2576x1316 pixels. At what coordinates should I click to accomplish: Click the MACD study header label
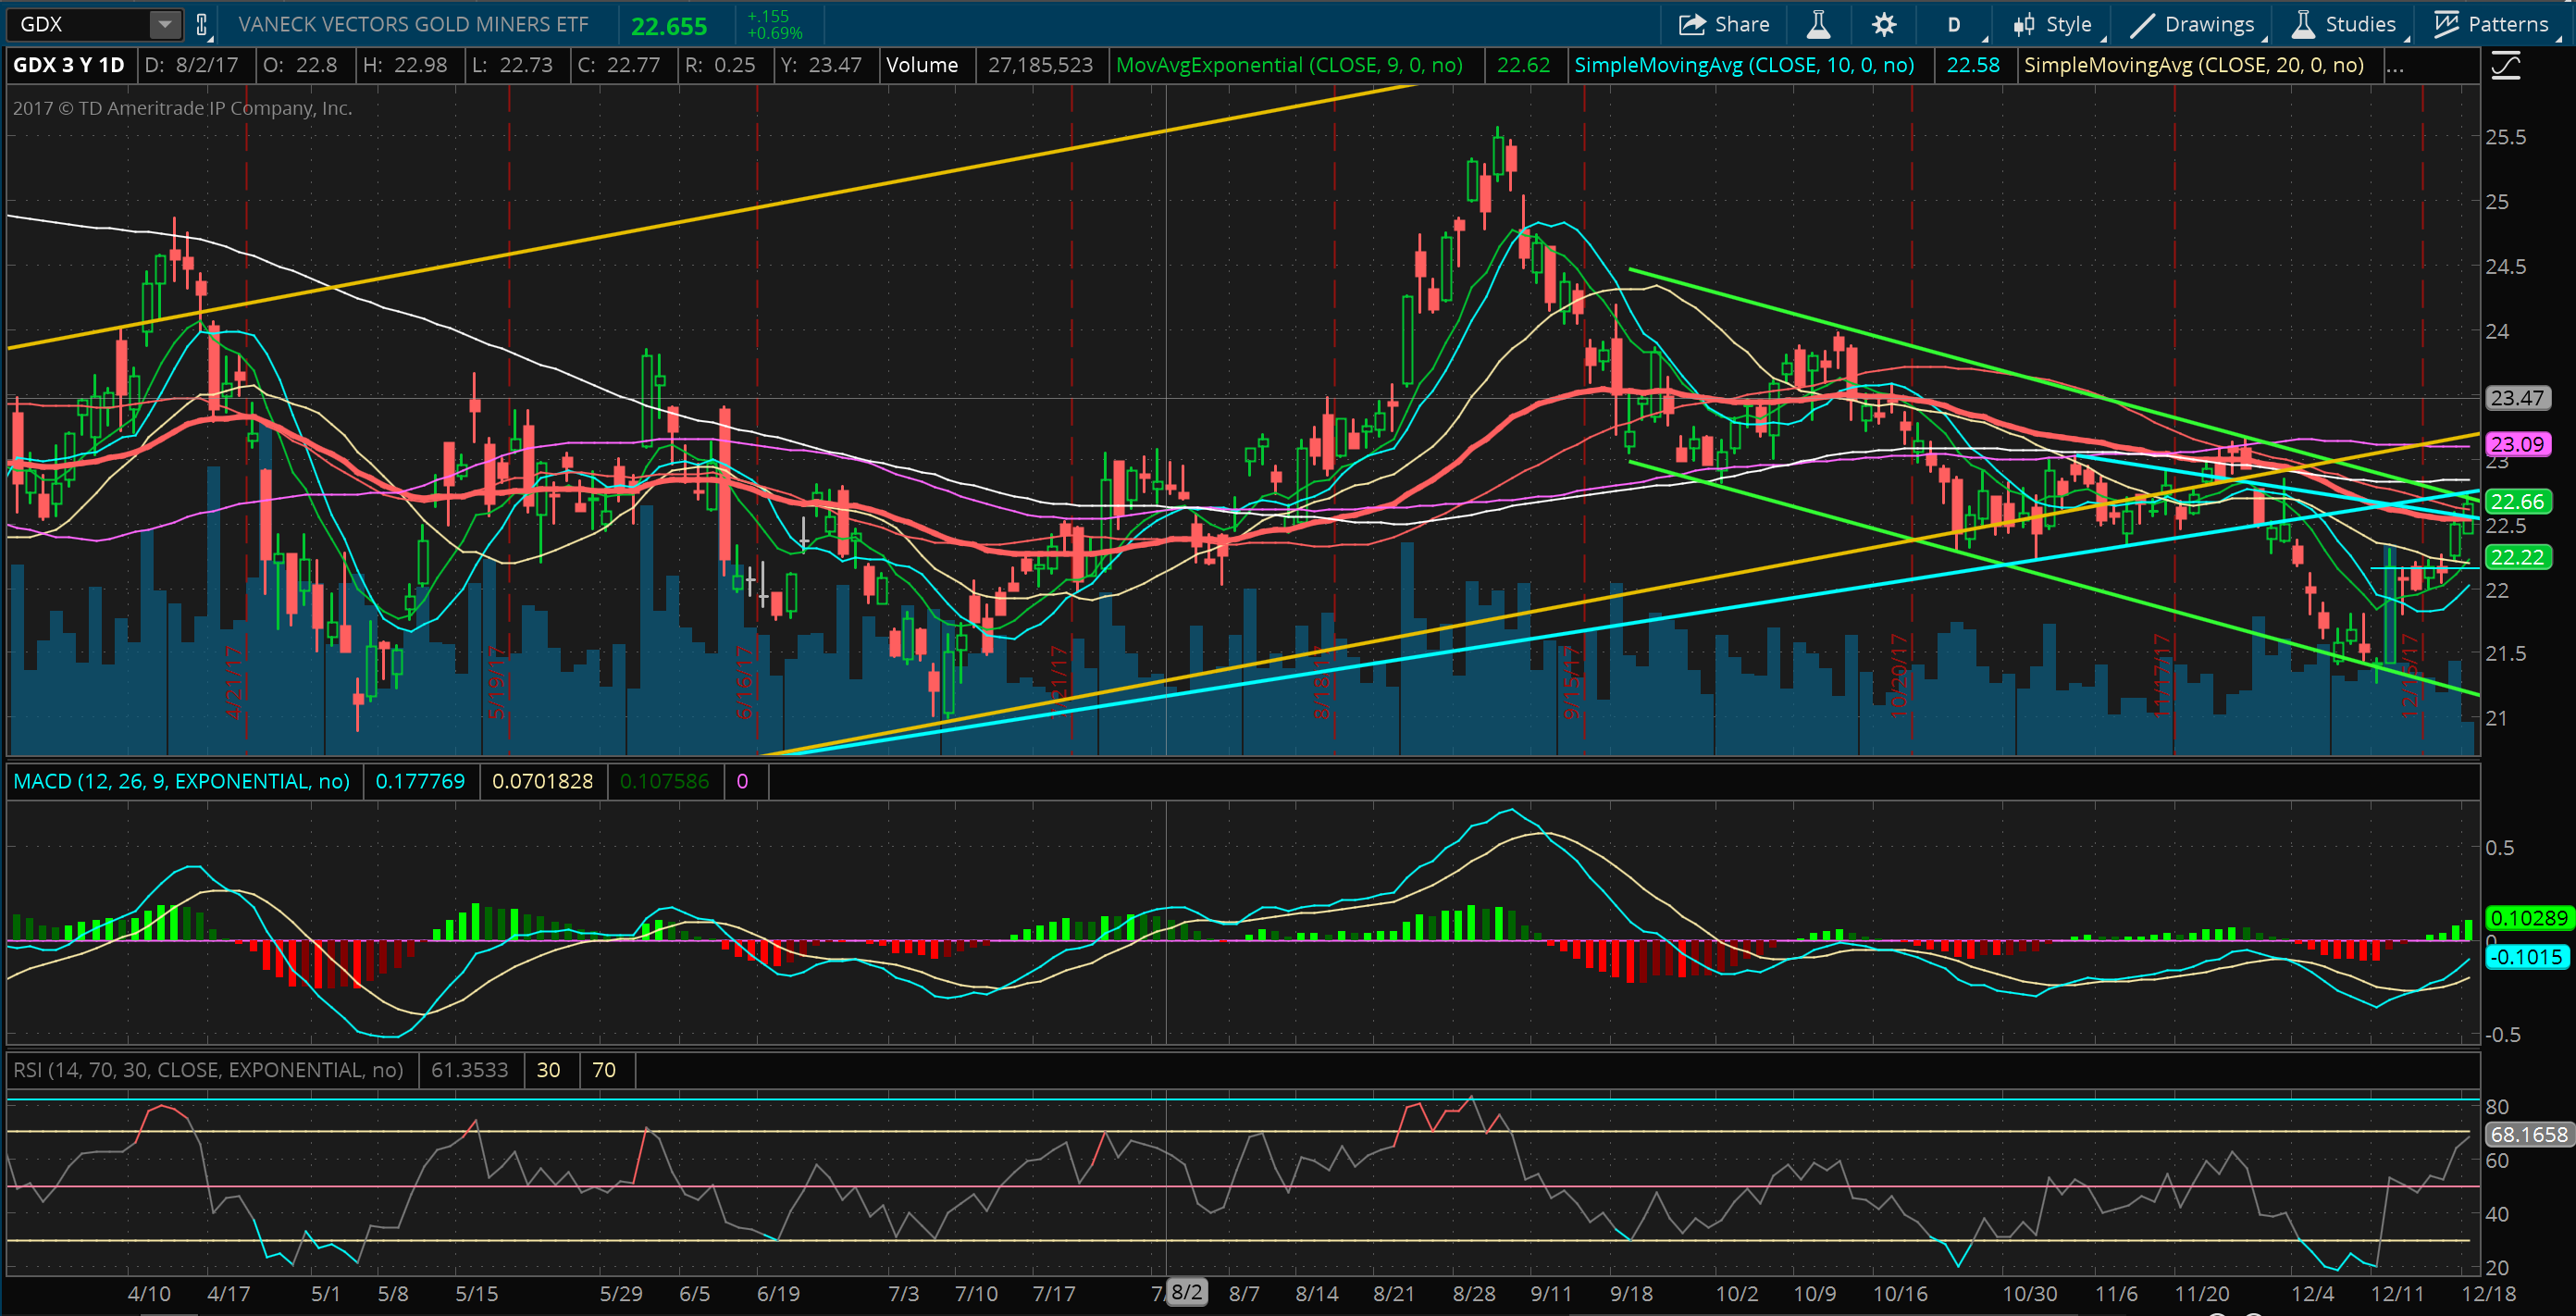(181, 781)
